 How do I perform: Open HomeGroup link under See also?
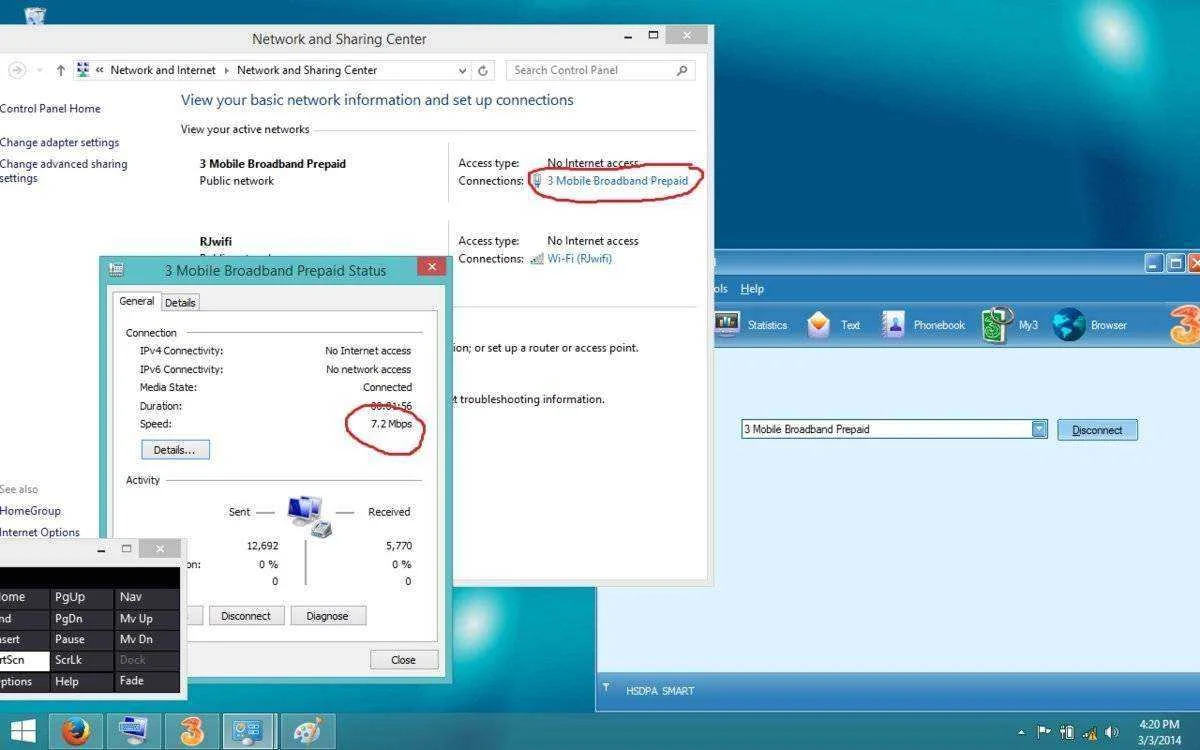[30, 510]
